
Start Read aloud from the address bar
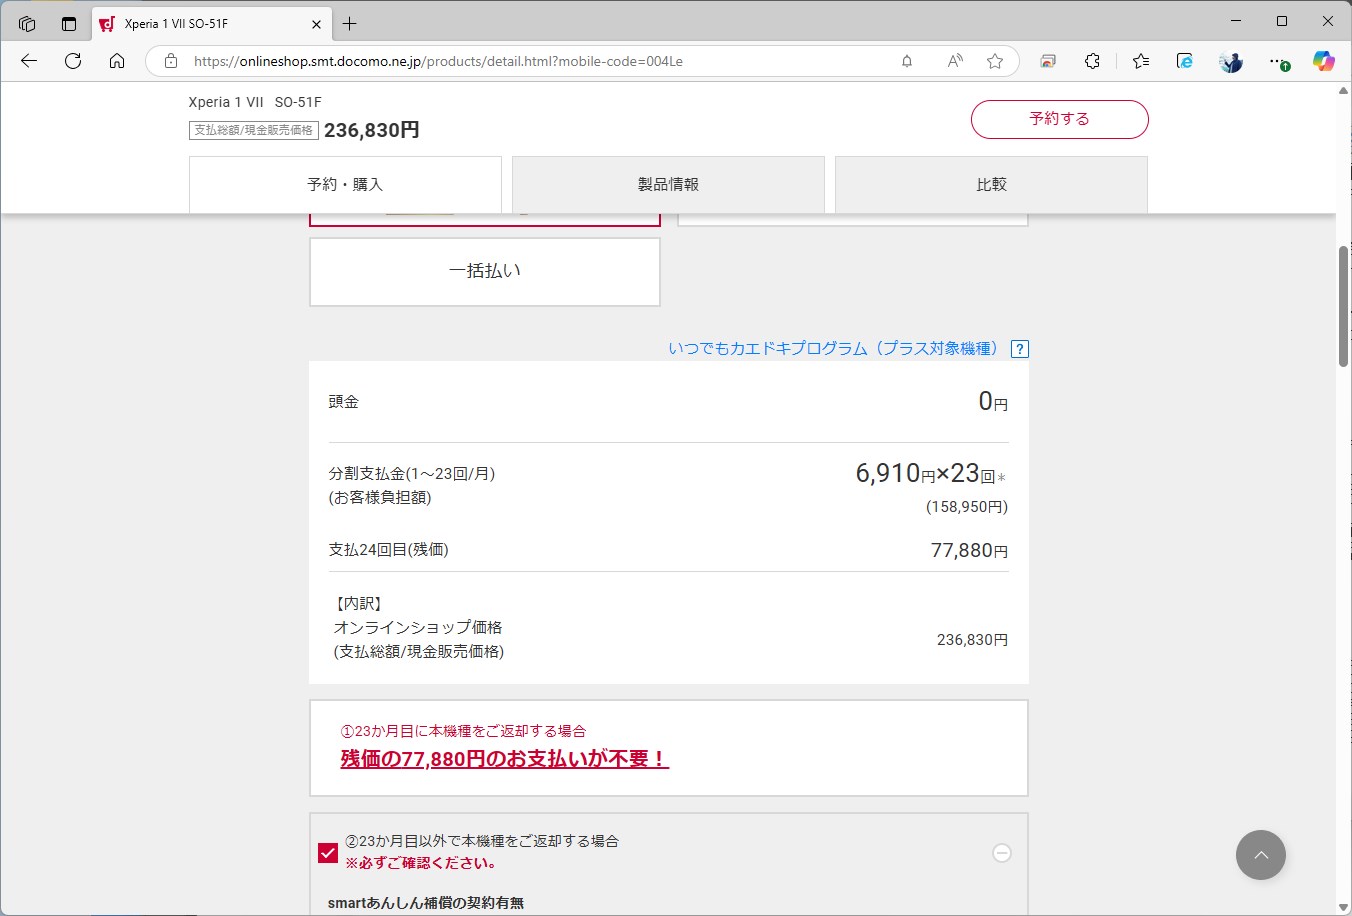point(954,61)
